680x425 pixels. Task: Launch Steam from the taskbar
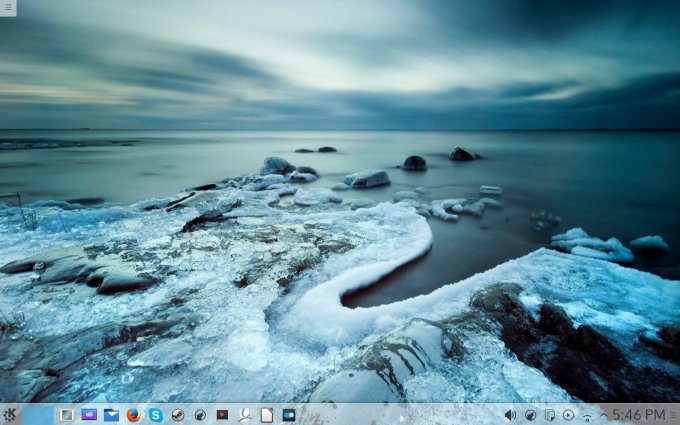tap(178, 414)
